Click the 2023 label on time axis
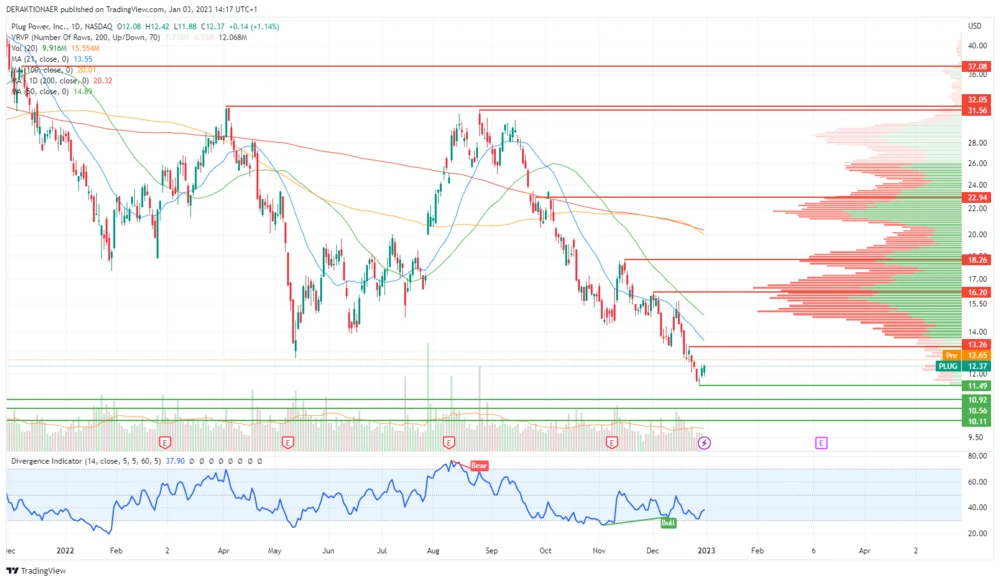The width and height of the screenshot is (1000, 582). pos(706,550)
